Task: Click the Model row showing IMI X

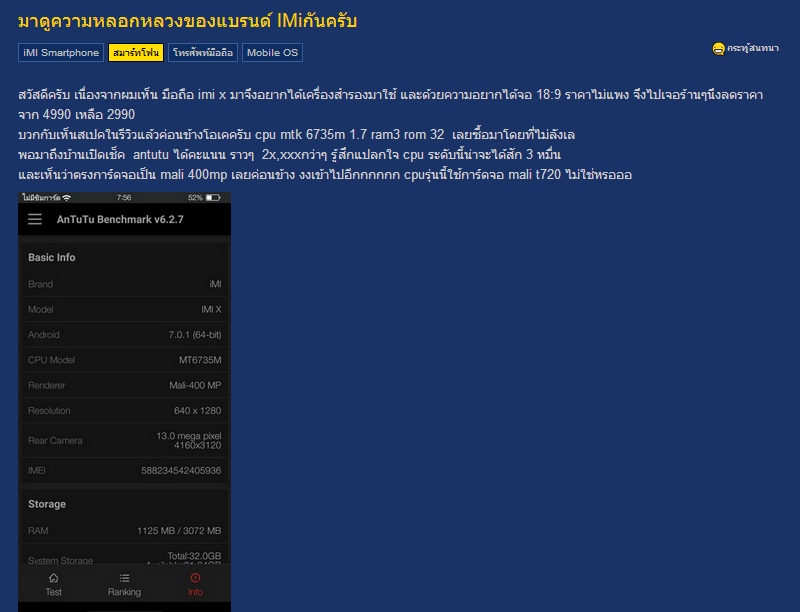Action: [124, 310]
